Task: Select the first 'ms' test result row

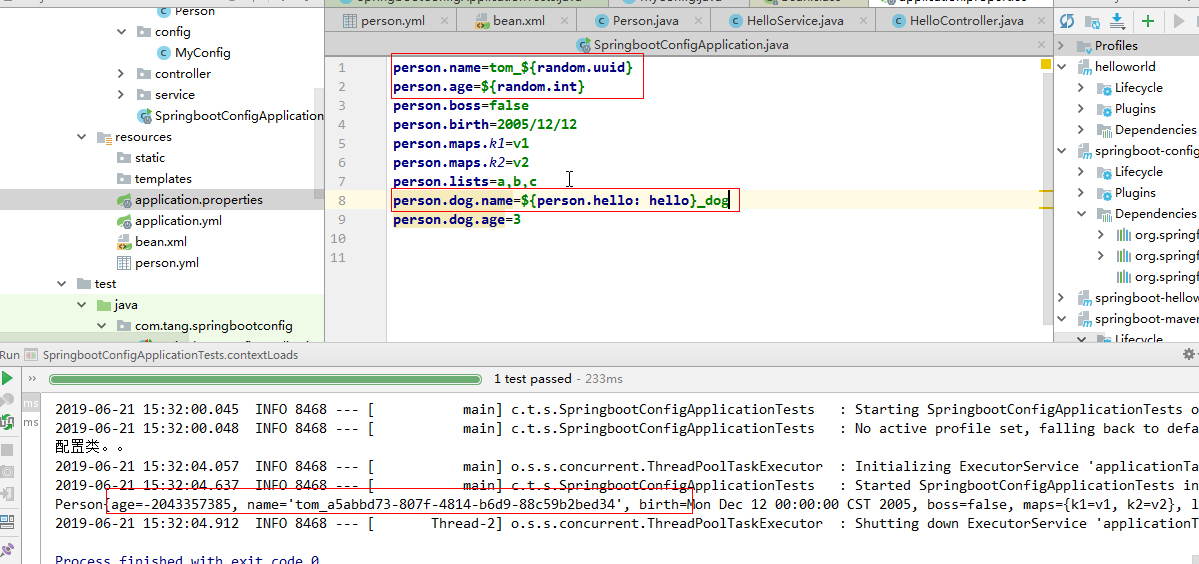Action: (31, 403)
